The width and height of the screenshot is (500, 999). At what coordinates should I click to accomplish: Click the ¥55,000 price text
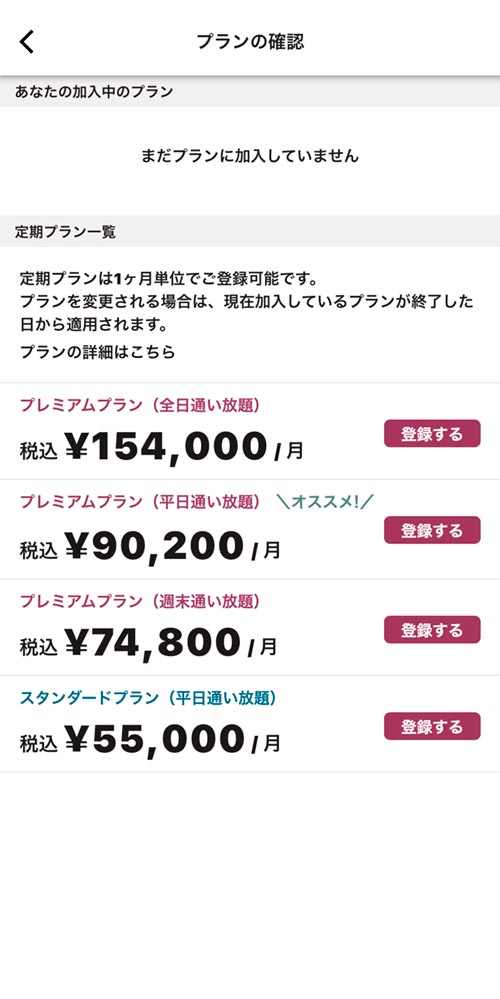[155, 738]
